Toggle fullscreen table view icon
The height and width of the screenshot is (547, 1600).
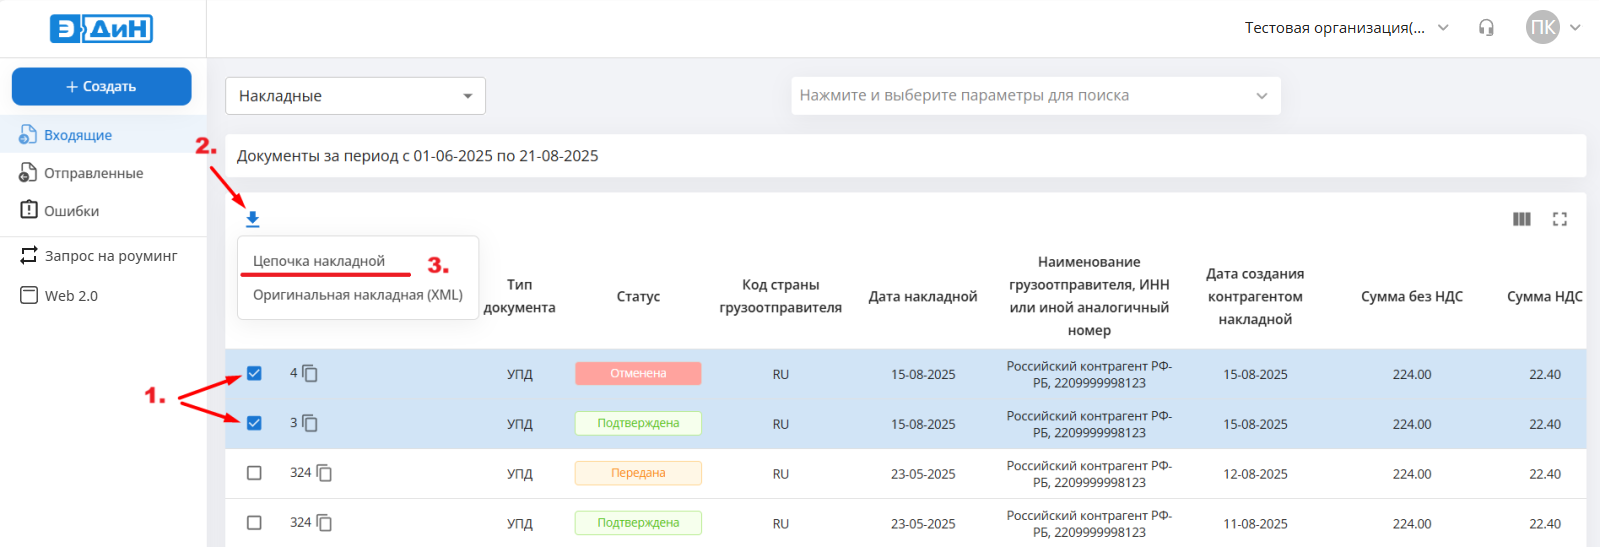(1559, 219)
